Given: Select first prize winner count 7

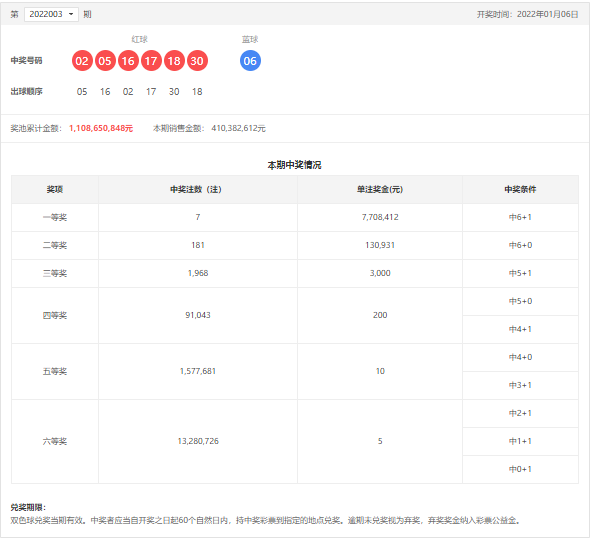Looking at the screenshot, I should click(x=198, y=217).
